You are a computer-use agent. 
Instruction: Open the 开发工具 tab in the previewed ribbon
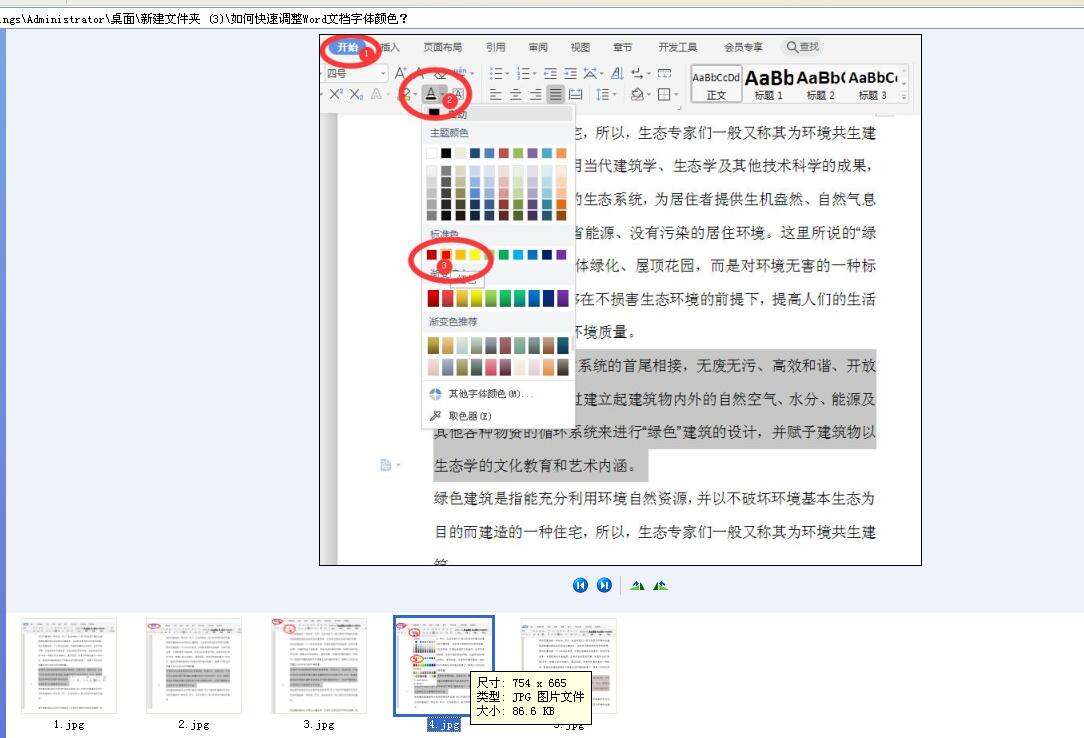click(x=678, y=47)
